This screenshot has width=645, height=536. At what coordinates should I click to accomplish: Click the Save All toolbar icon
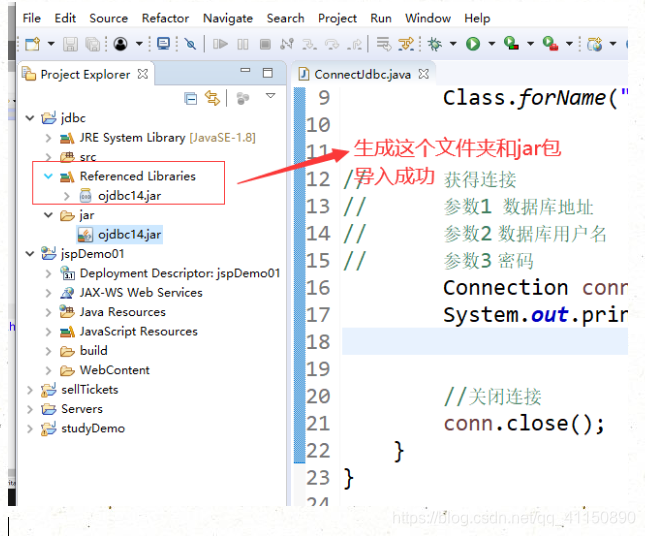click(x=93, y=44)
